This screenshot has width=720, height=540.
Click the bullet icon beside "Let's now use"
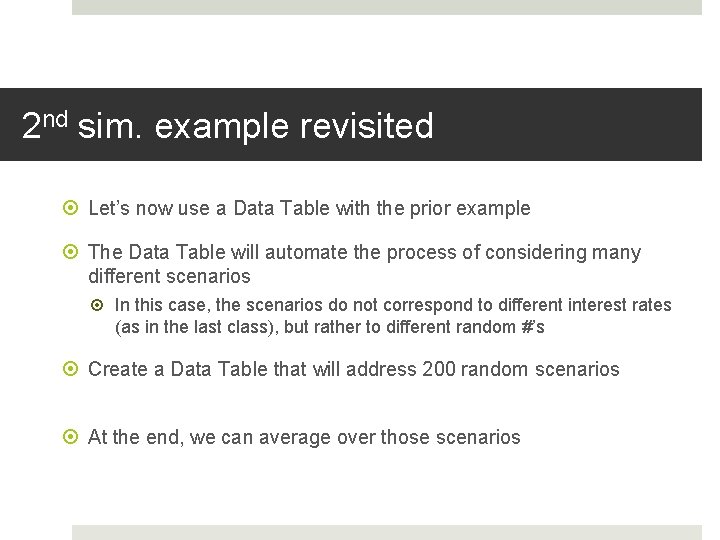[70, 208]
